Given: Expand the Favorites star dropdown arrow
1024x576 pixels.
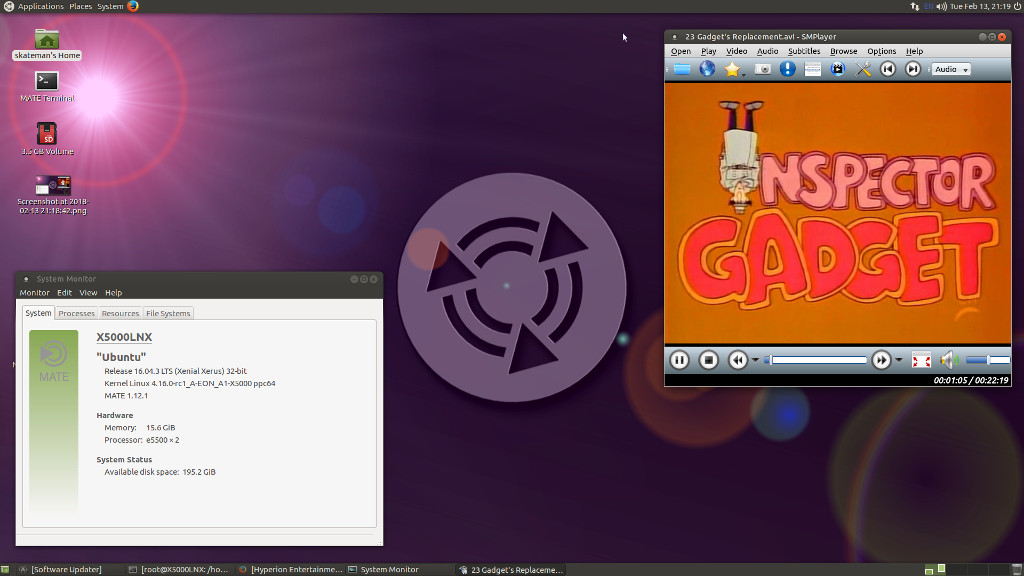Looking at the screenshot, I should pos(743,74).
